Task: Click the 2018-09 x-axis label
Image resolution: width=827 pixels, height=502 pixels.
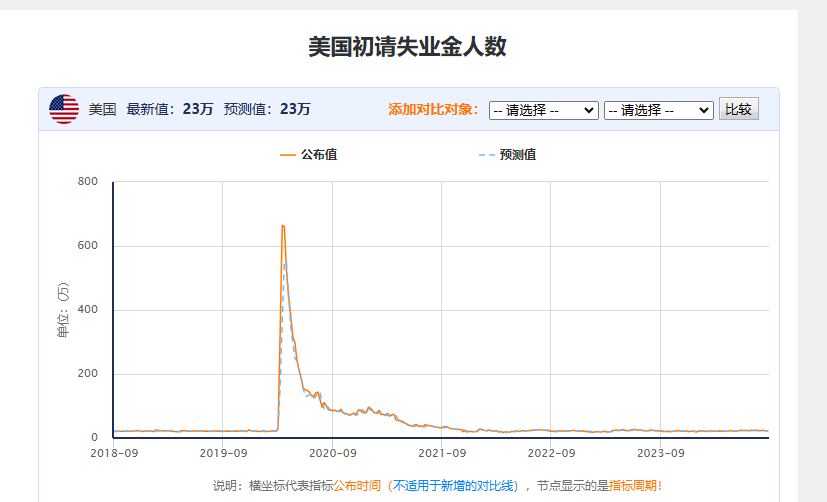Action: click(x=113, y=453)
